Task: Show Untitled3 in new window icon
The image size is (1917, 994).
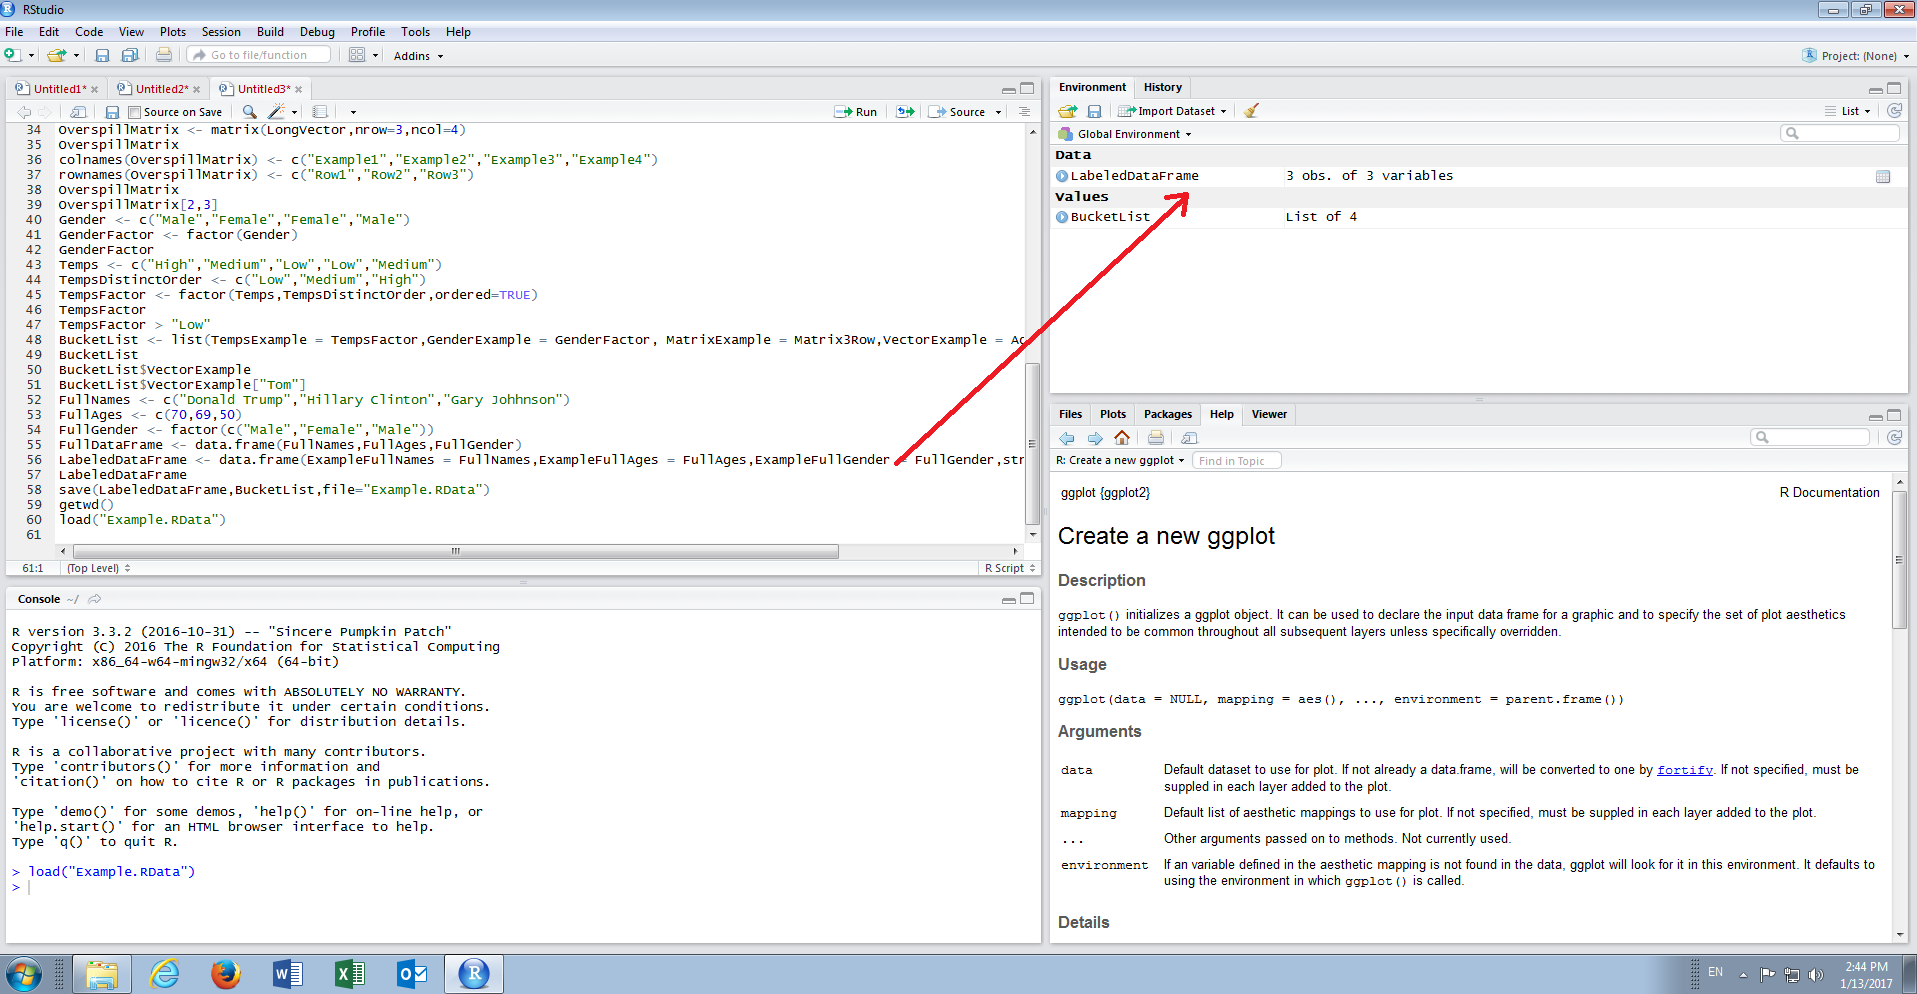Action: (79, 112)
